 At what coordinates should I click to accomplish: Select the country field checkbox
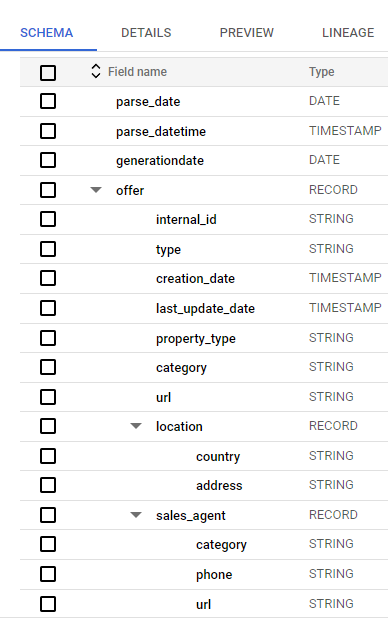[48, 456]
